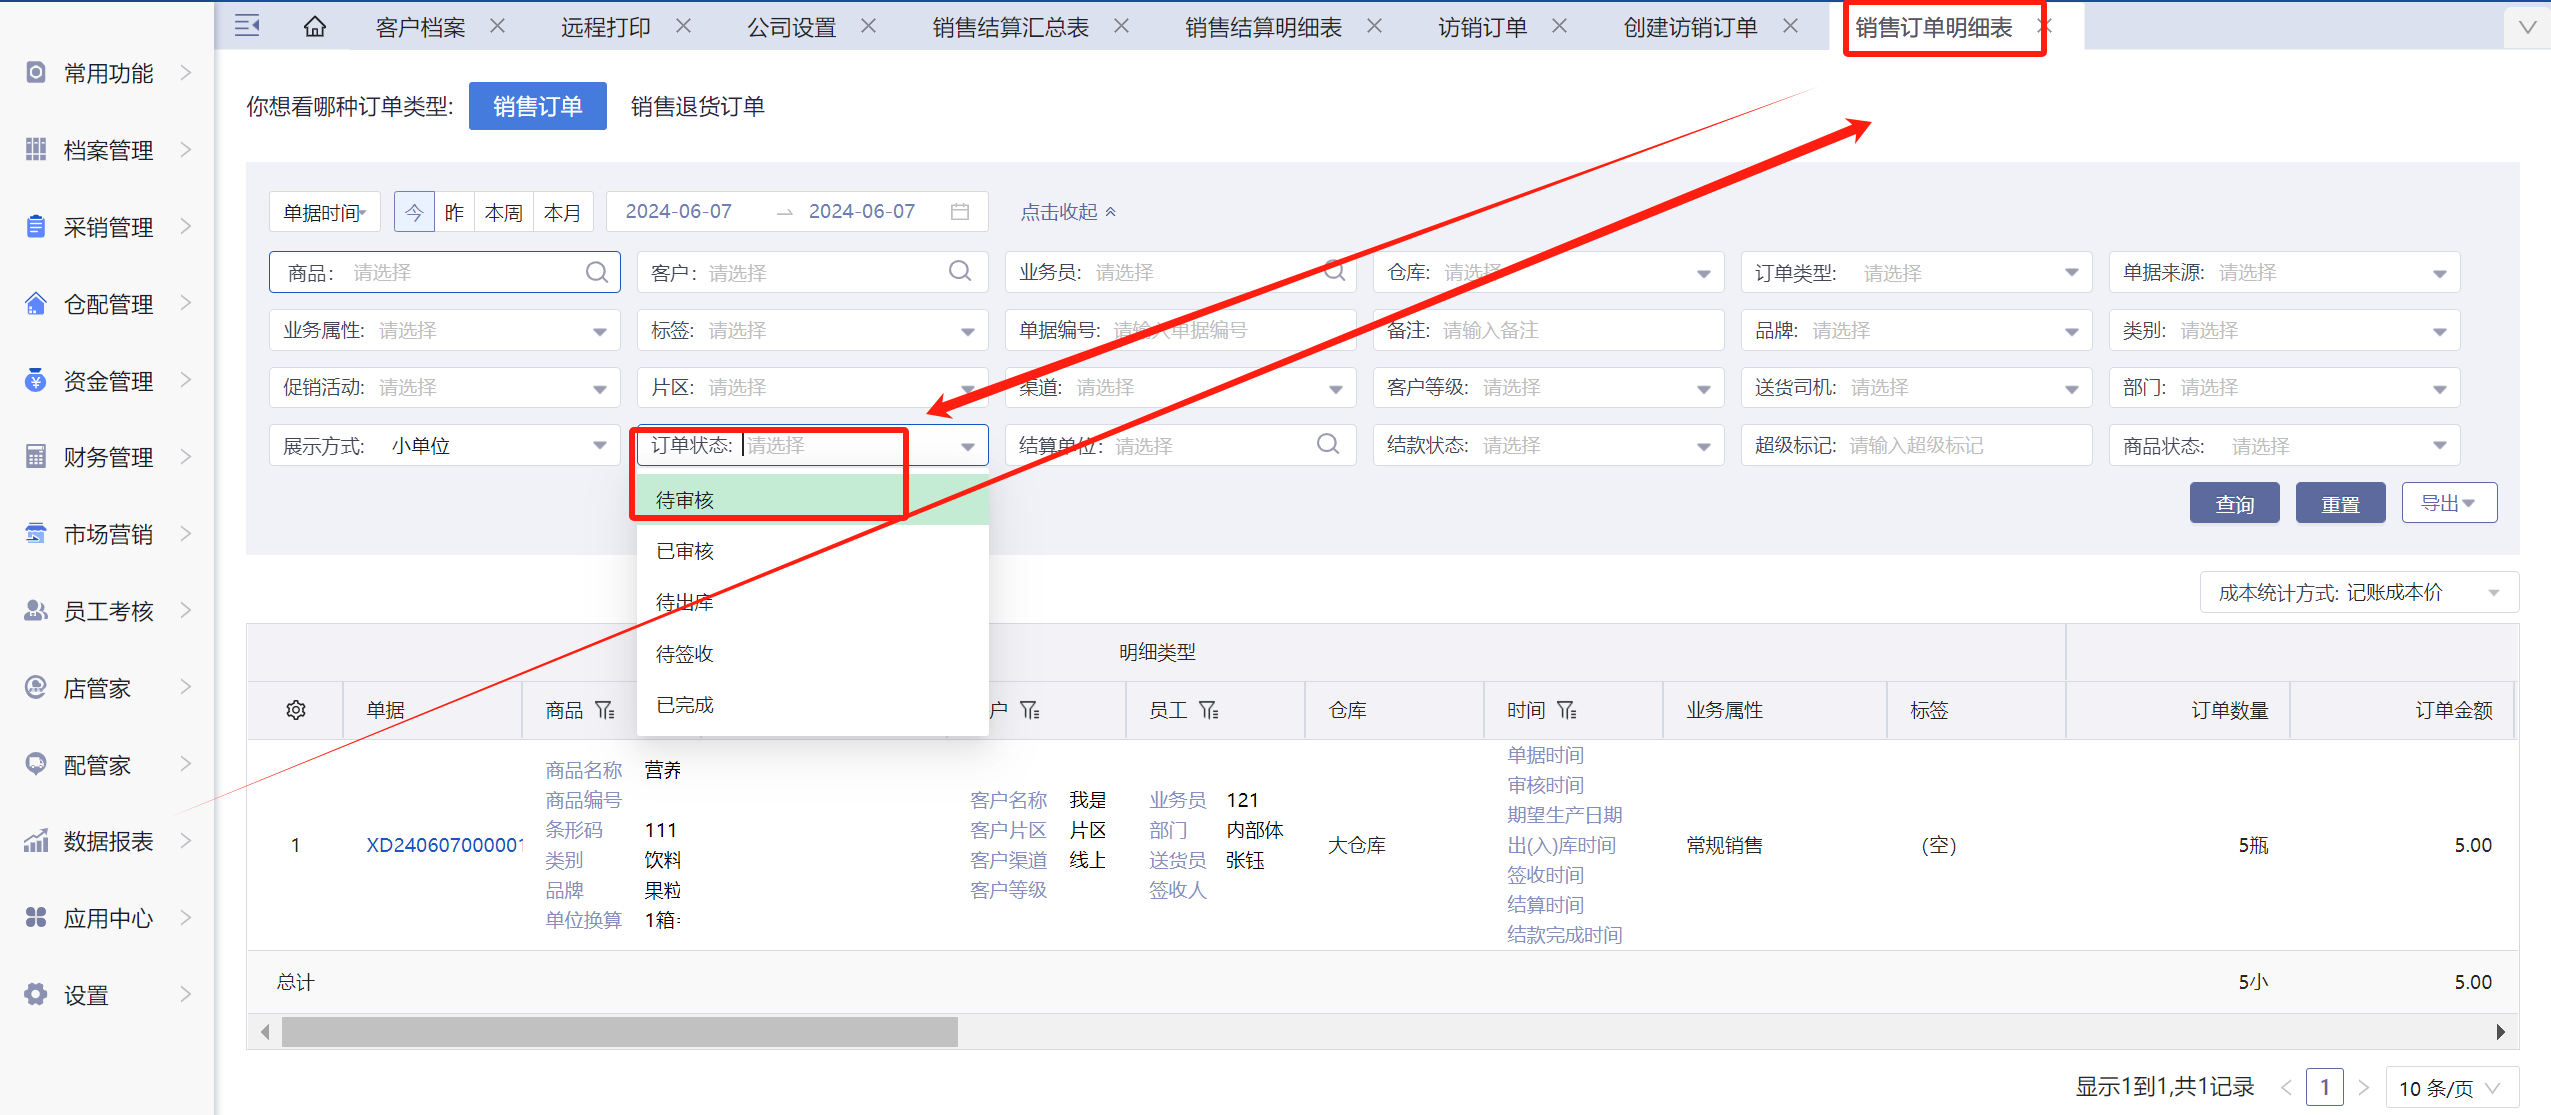
Task: Open 资金管理 sidebar icon
Action: click(x=36, y=380)
